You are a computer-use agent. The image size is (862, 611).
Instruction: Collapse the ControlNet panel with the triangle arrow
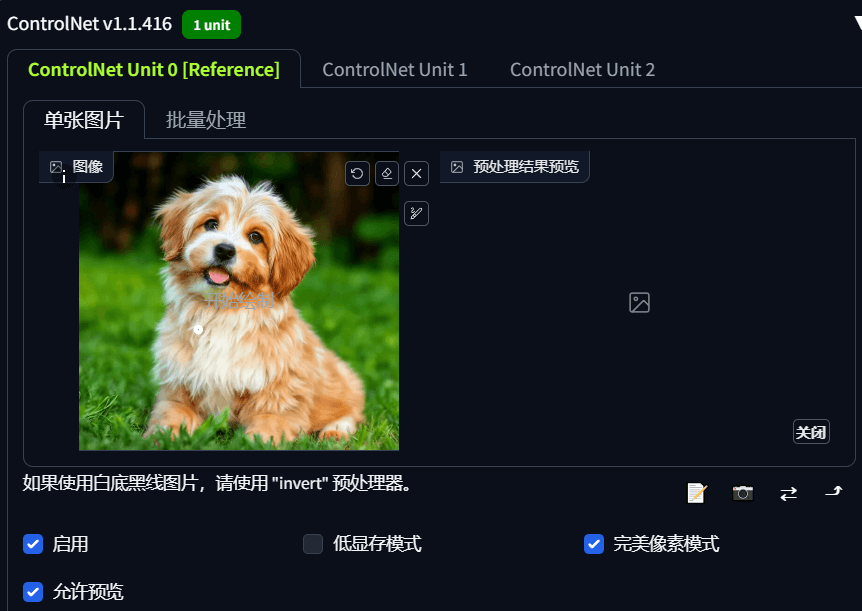click(x=858, y=24)
